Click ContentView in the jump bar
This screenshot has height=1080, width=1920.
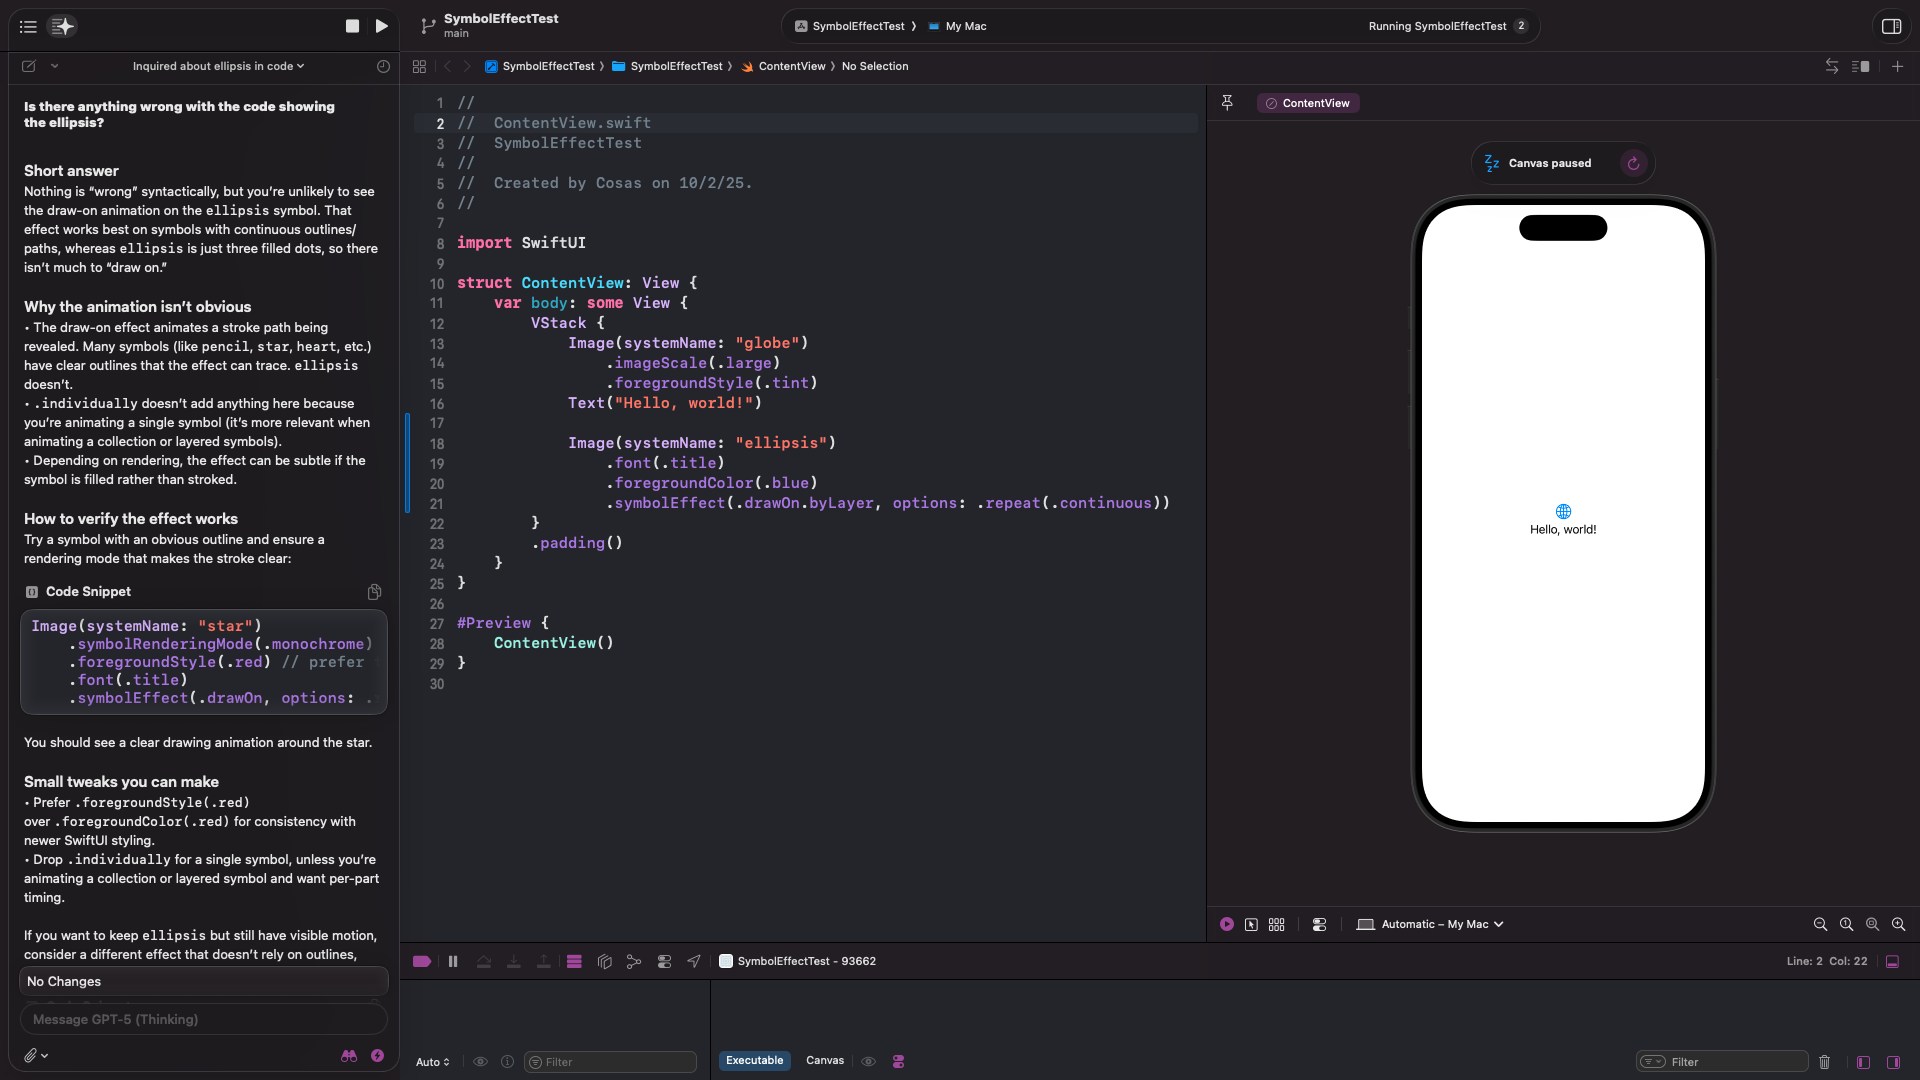coord(791,66)
